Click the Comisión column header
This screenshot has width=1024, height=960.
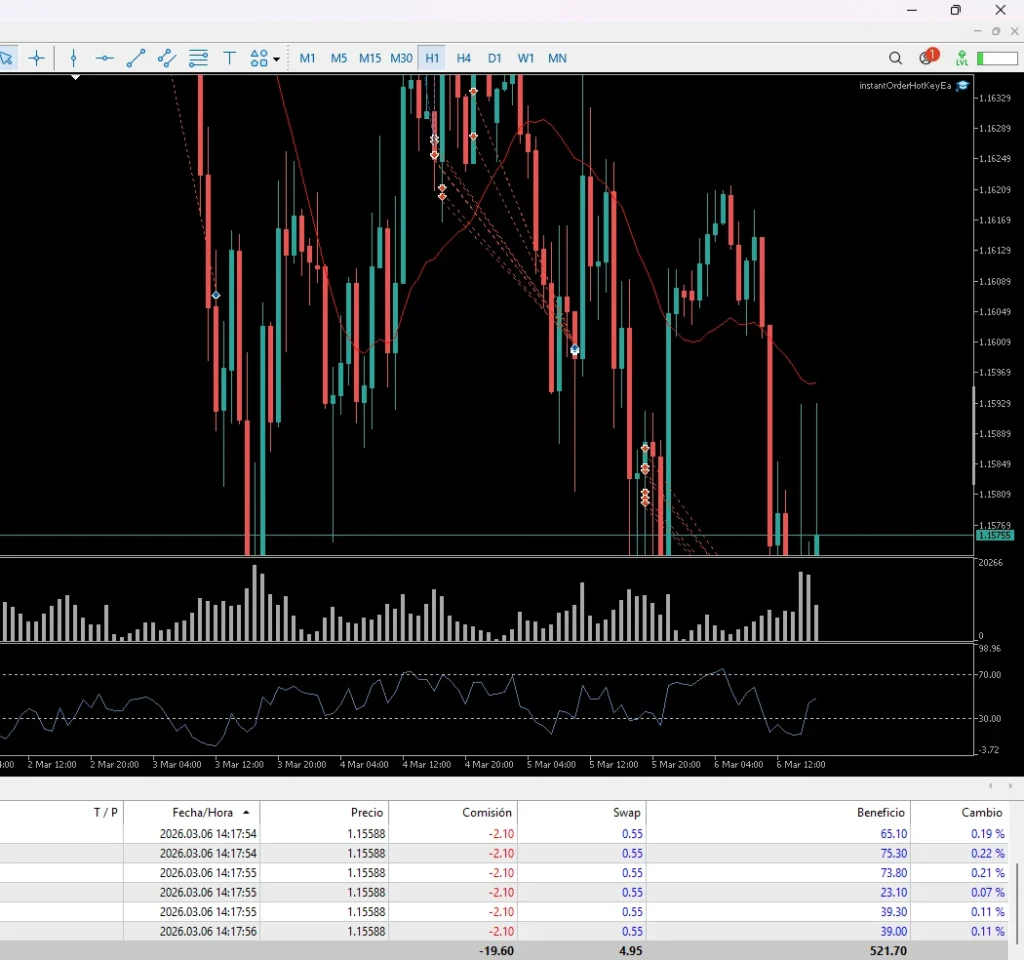487,813
